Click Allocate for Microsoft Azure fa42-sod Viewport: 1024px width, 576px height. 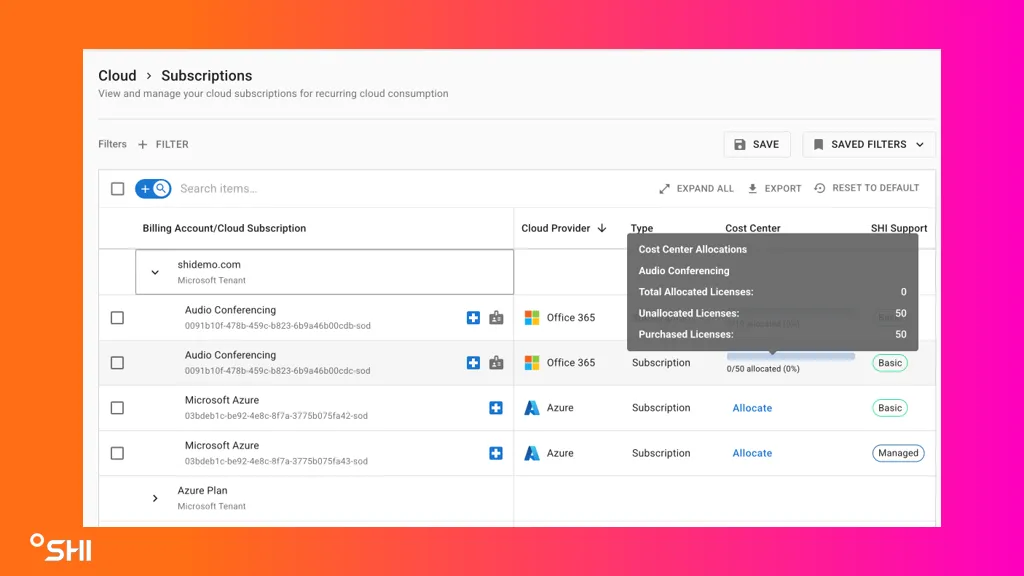(x=752, y=408)
